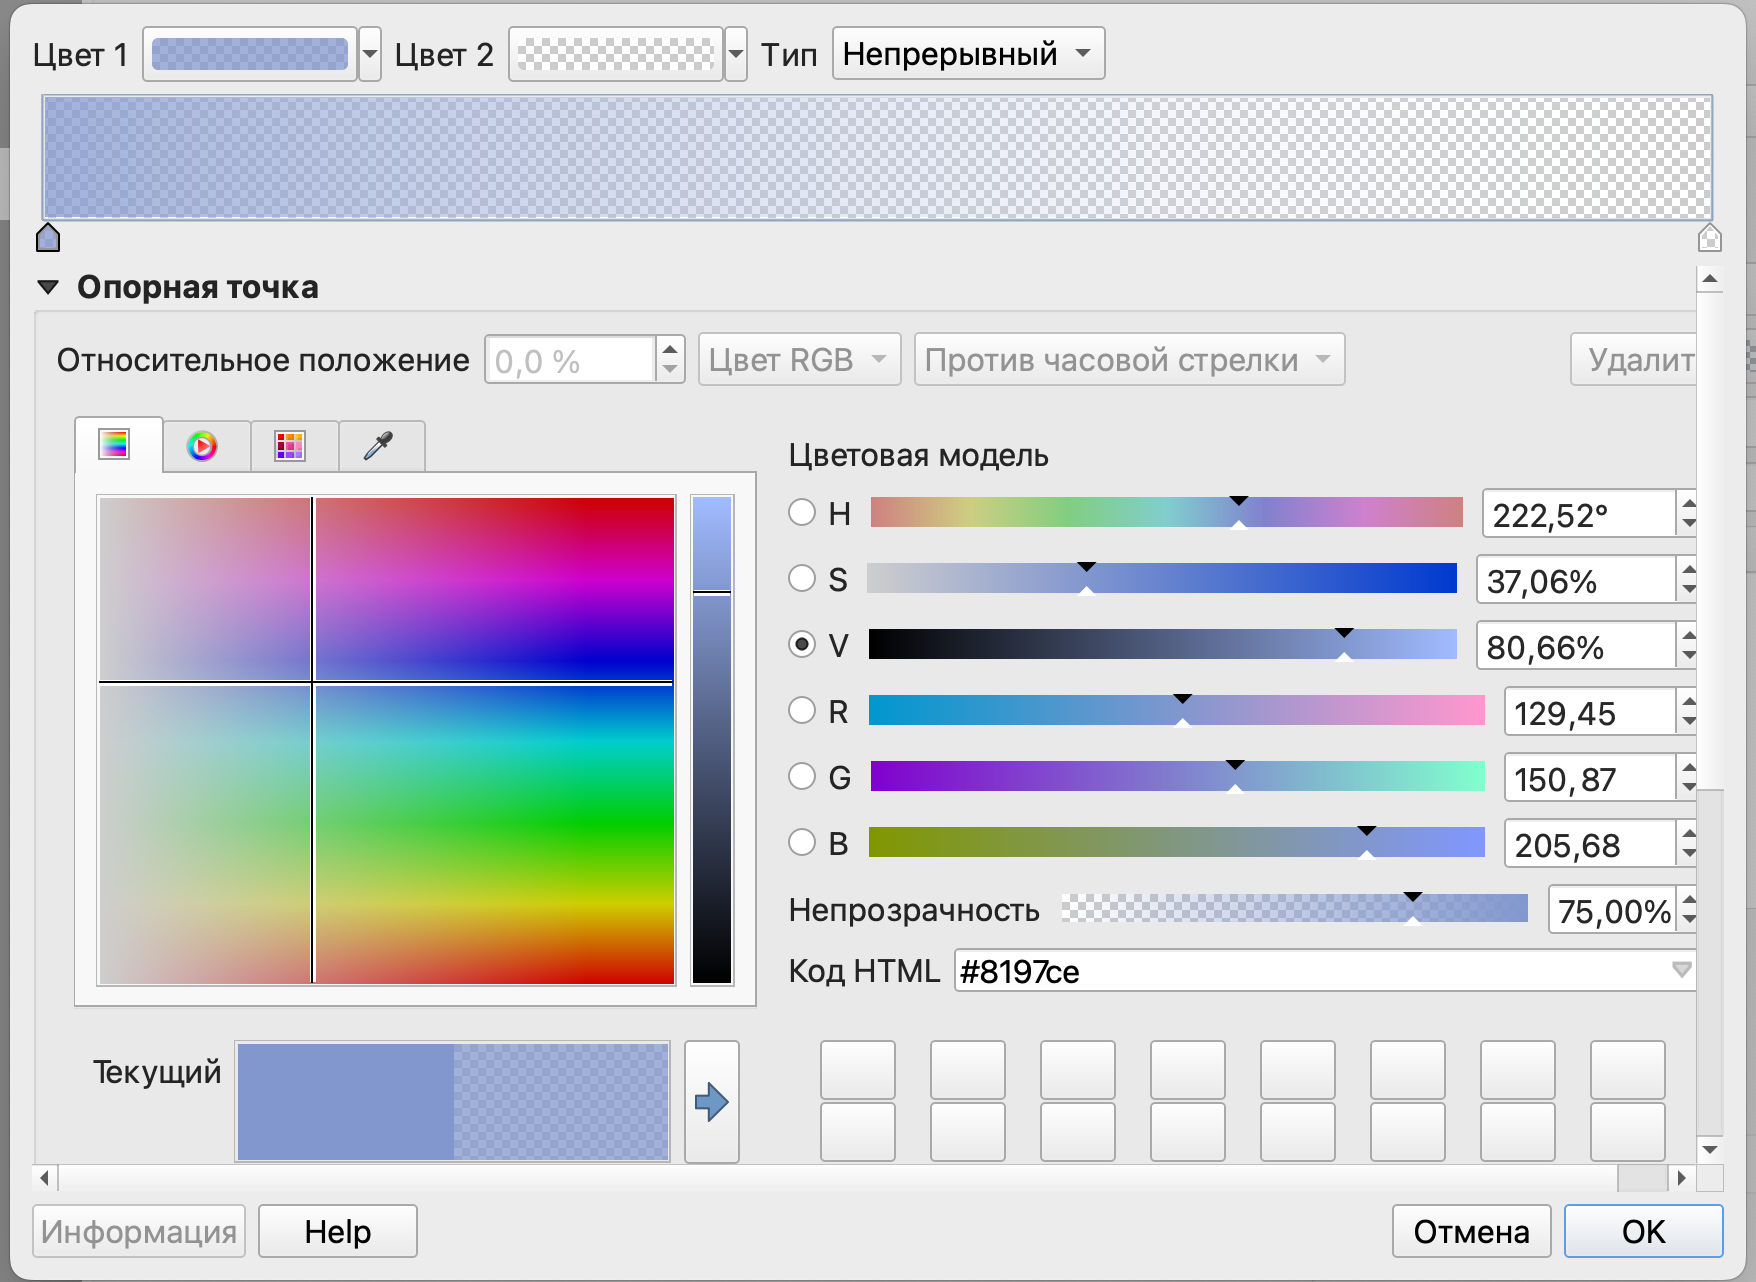
Task: Click the Непрозрачность opacity slider
Action: coord(1294,909)
